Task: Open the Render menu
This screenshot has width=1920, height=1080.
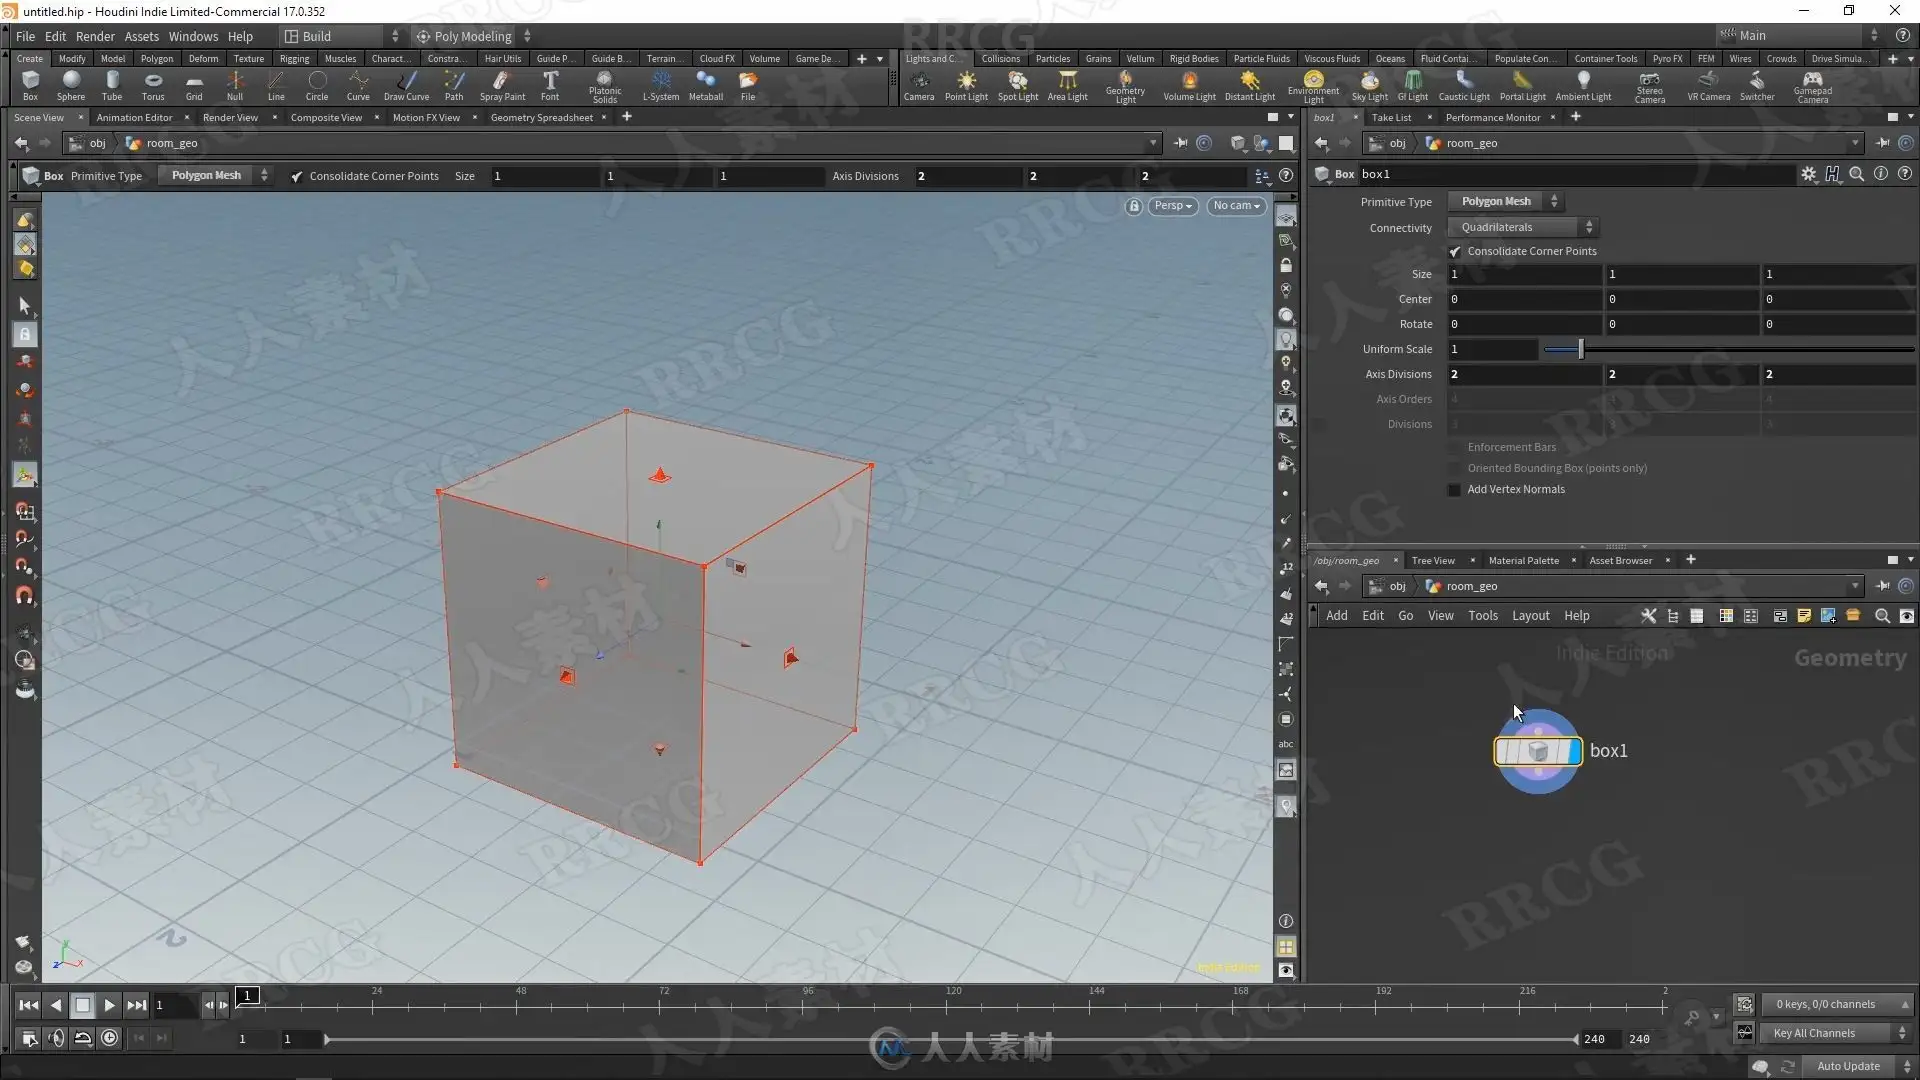Action: pos(95,36)
